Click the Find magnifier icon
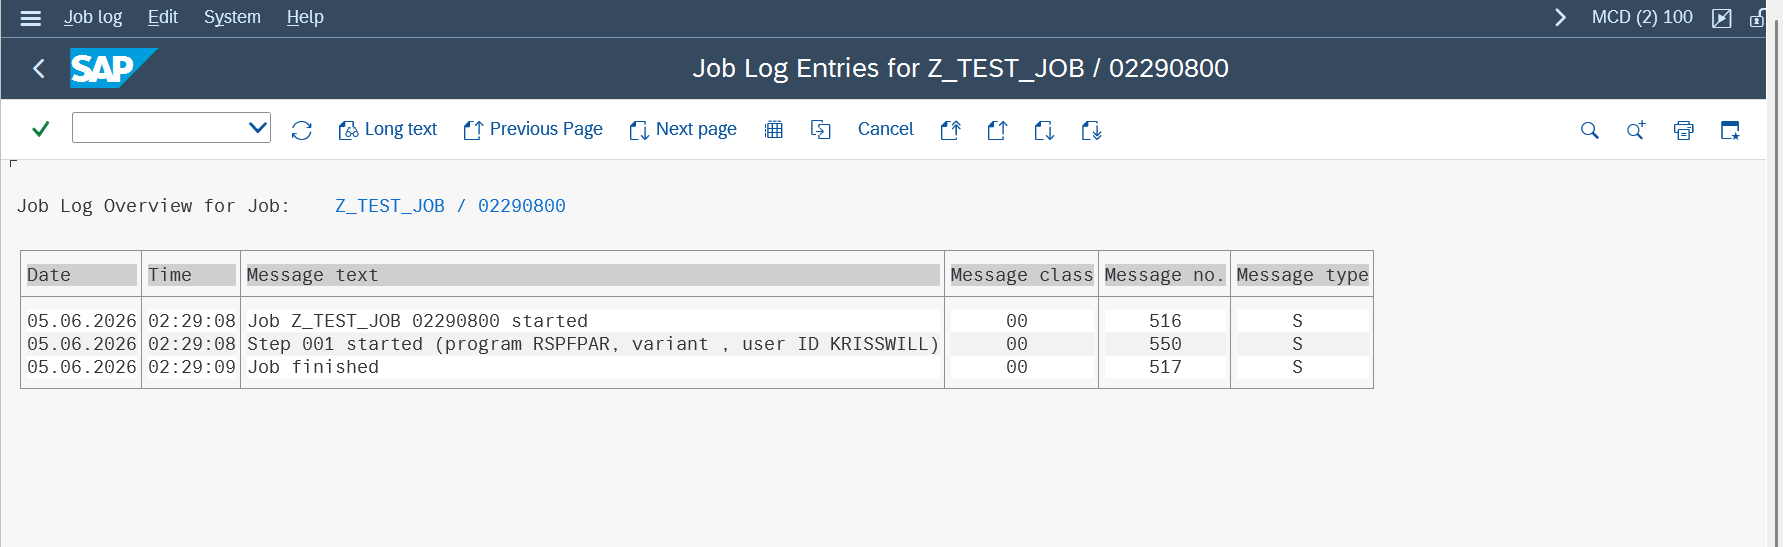Image resolution: width=1783 pixels, height=547 pixels. tap(1589, 130)
